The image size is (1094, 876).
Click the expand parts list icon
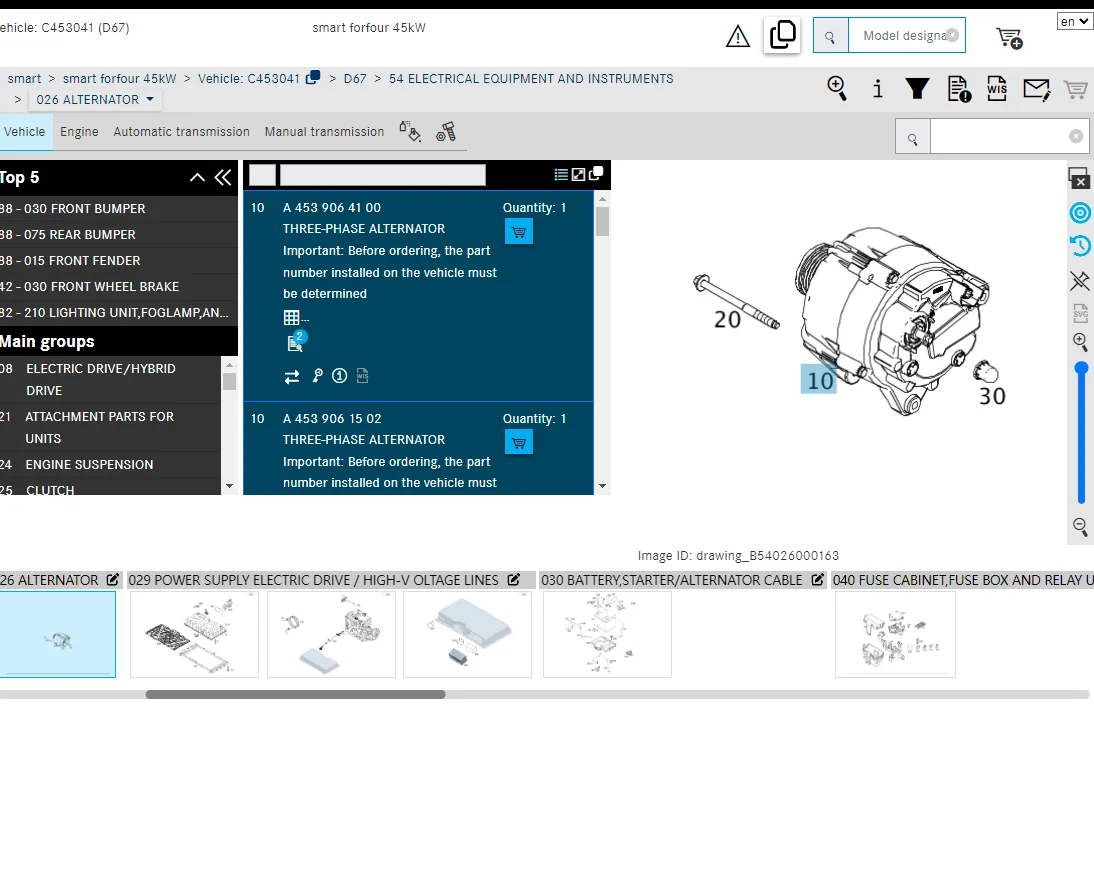click(x=578, y=174)
